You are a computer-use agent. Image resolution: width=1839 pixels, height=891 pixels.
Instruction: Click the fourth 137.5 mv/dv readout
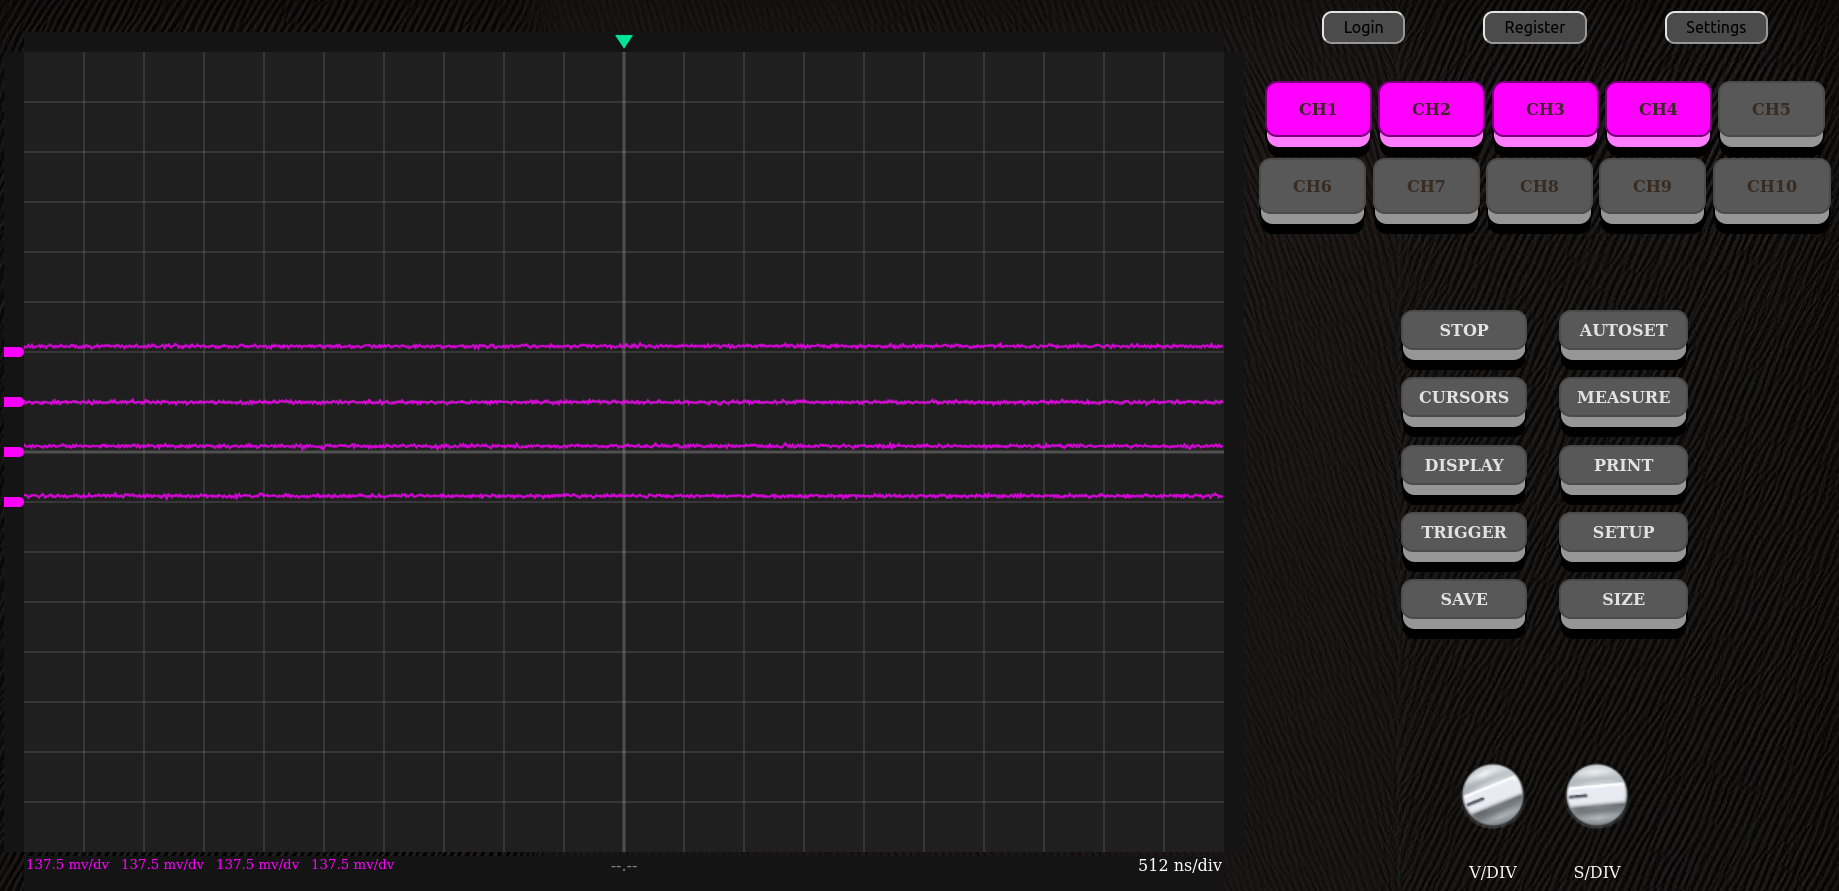[x=353, y=865]
